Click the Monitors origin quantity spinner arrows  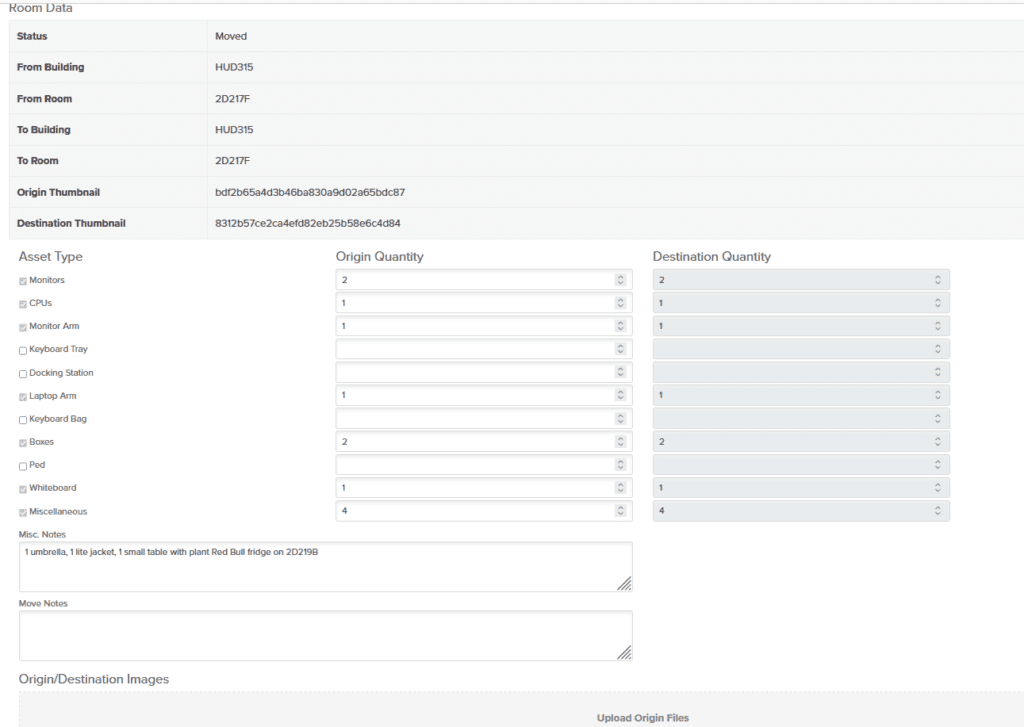tap(620, 280)
